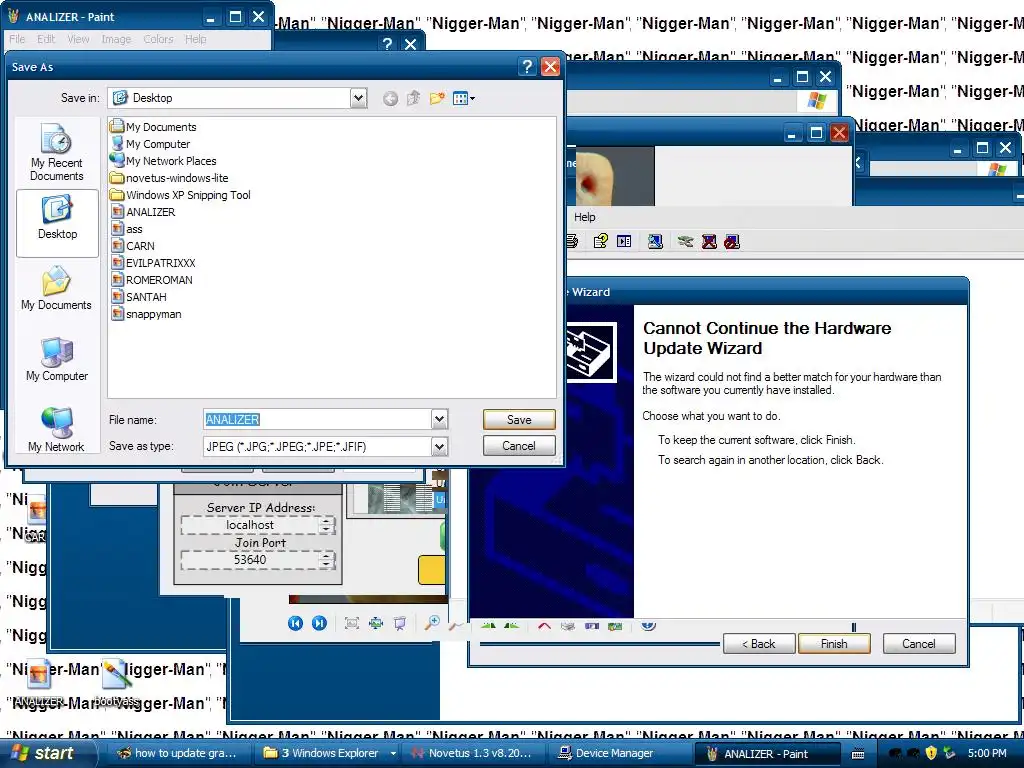Click the Zoom In magnifier icon
Image resolution: width=1024 pixels, height=768 pixels.
click(432, 623)
